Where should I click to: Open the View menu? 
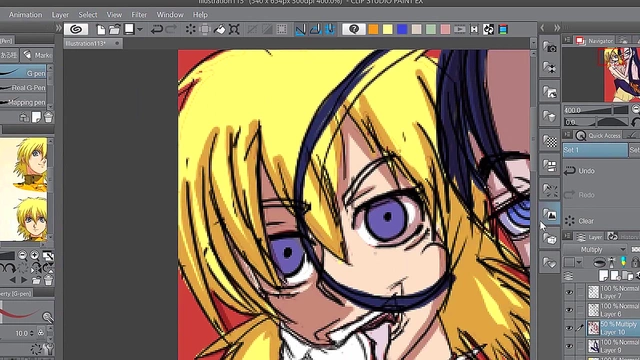tap(114, 15)
